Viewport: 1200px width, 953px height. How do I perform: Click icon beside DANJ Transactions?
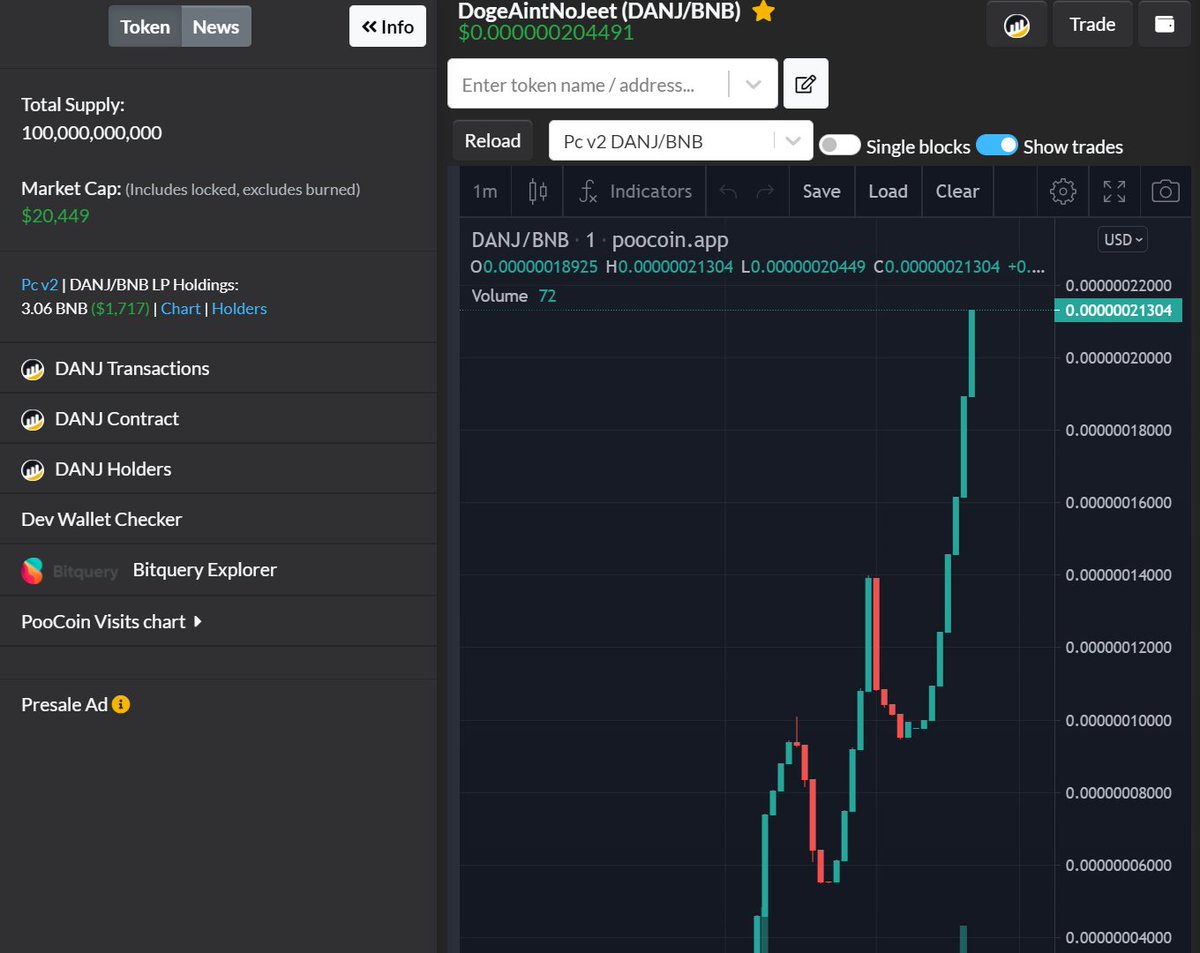coord(33,369)
